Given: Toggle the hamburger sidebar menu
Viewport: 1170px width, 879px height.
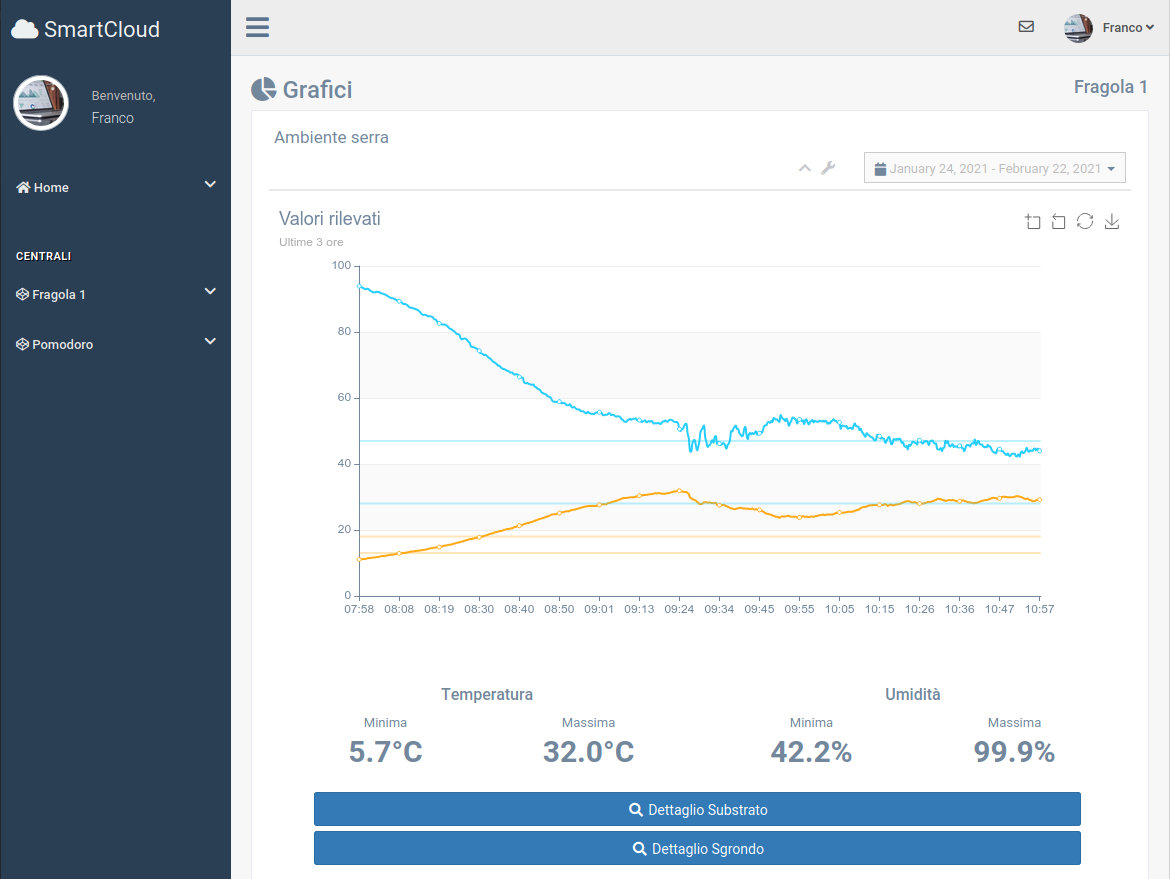Looking at the screenshot, I should point(257,28).
